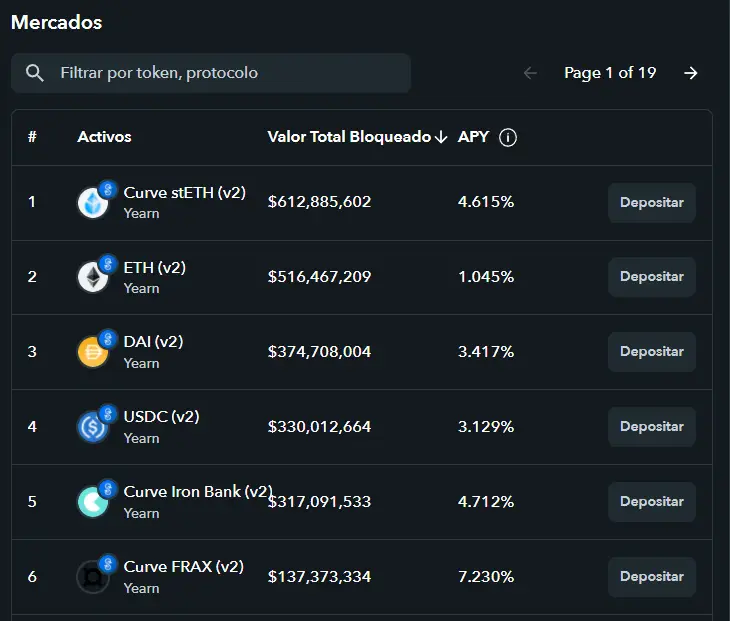
Task: Click the APY info icon
Action: [x=508, y=137]
